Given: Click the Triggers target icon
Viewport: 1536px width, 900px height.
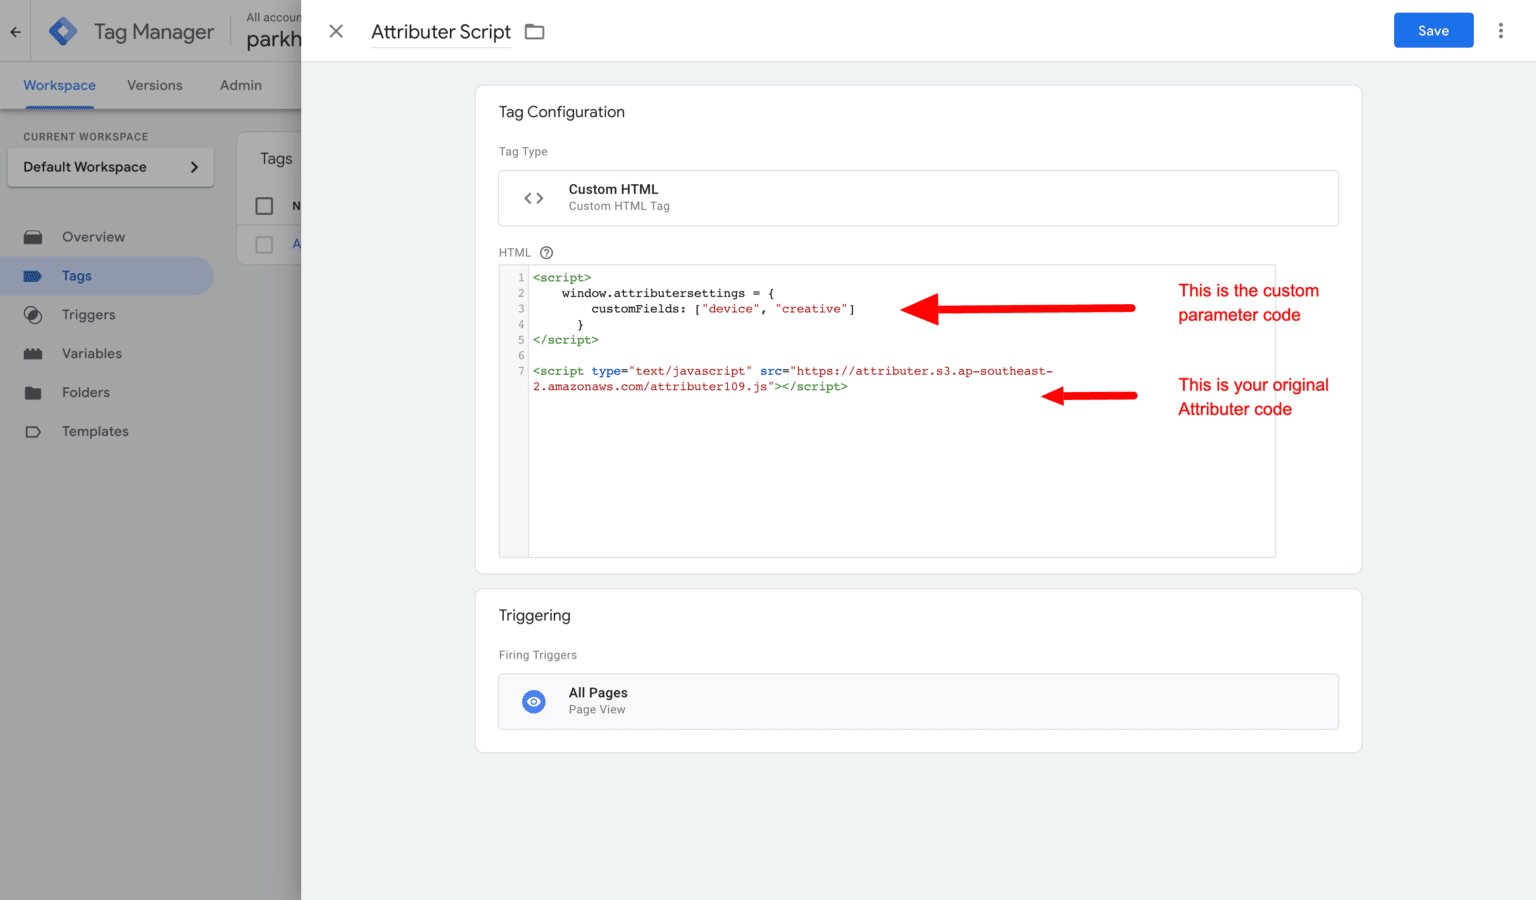Looking at the screenshot, I should (x=33, y=315).
